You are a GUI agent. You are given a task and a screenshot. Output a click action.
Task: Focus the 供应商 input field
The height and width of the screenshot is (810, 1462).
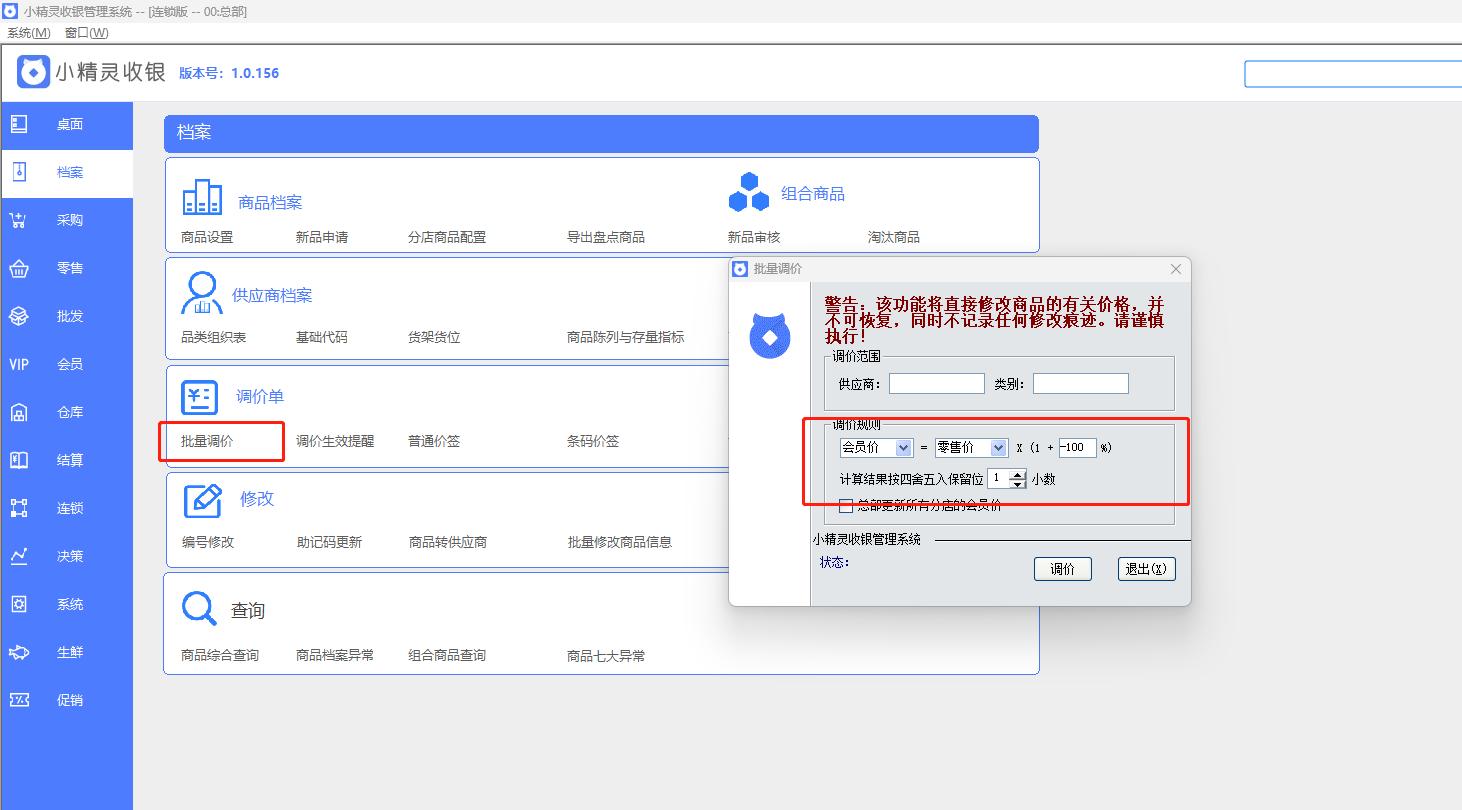click(937, 383)
